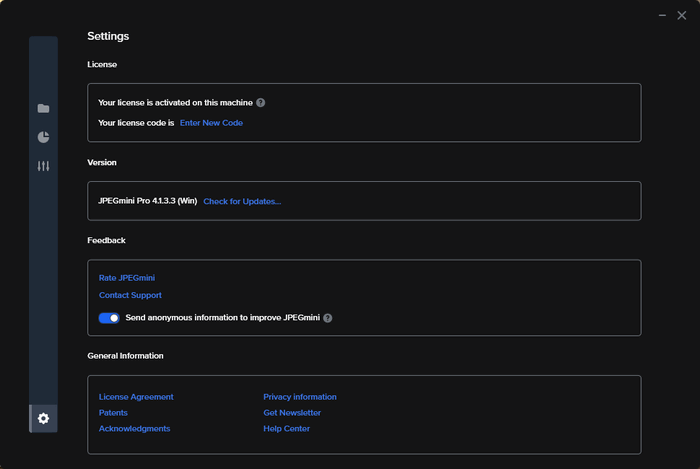Click help icon beside license activated text
This screenshot has width=700, height=469.
click(260, 102)
